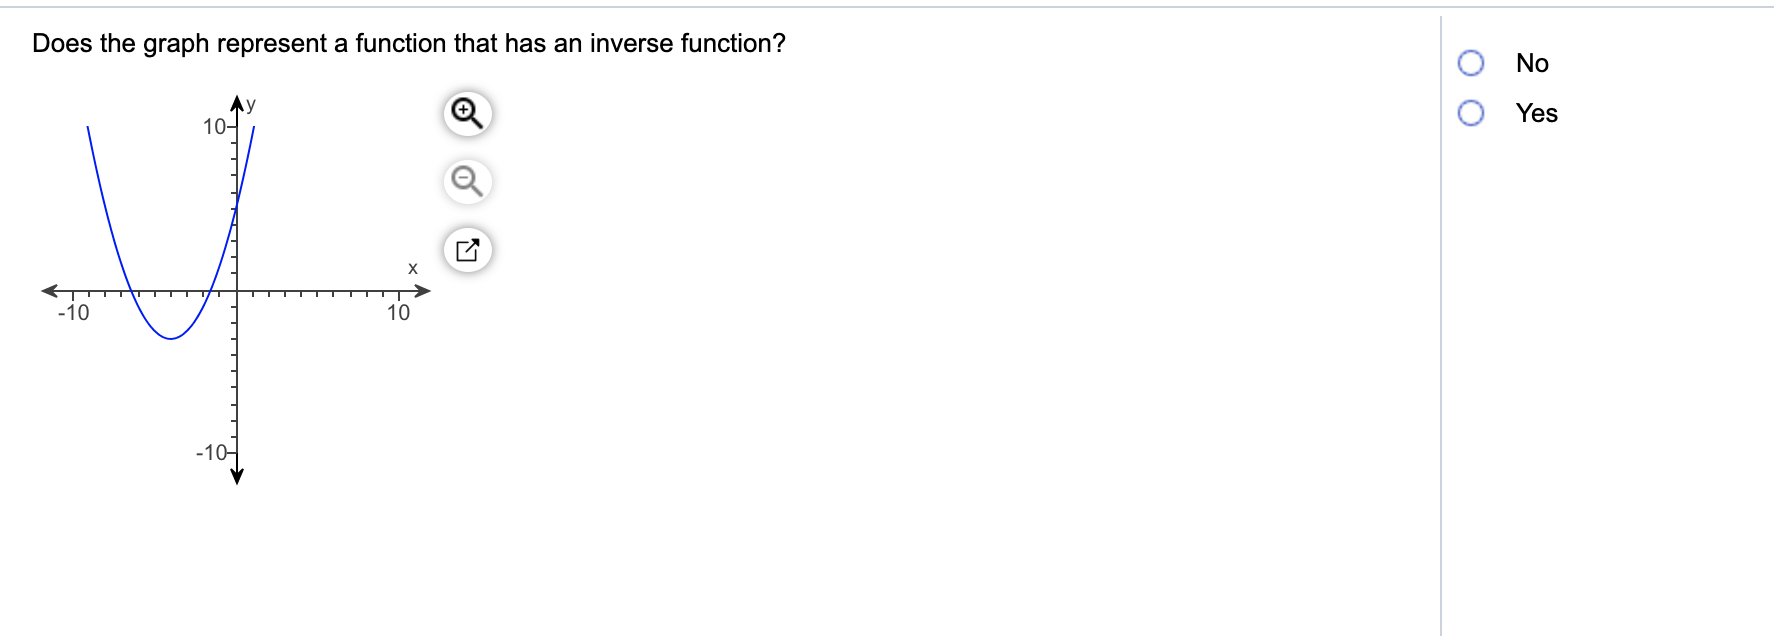Click the -10 label on the x axis
Screen dimensions: 1774x636
[x=75, y=311]
